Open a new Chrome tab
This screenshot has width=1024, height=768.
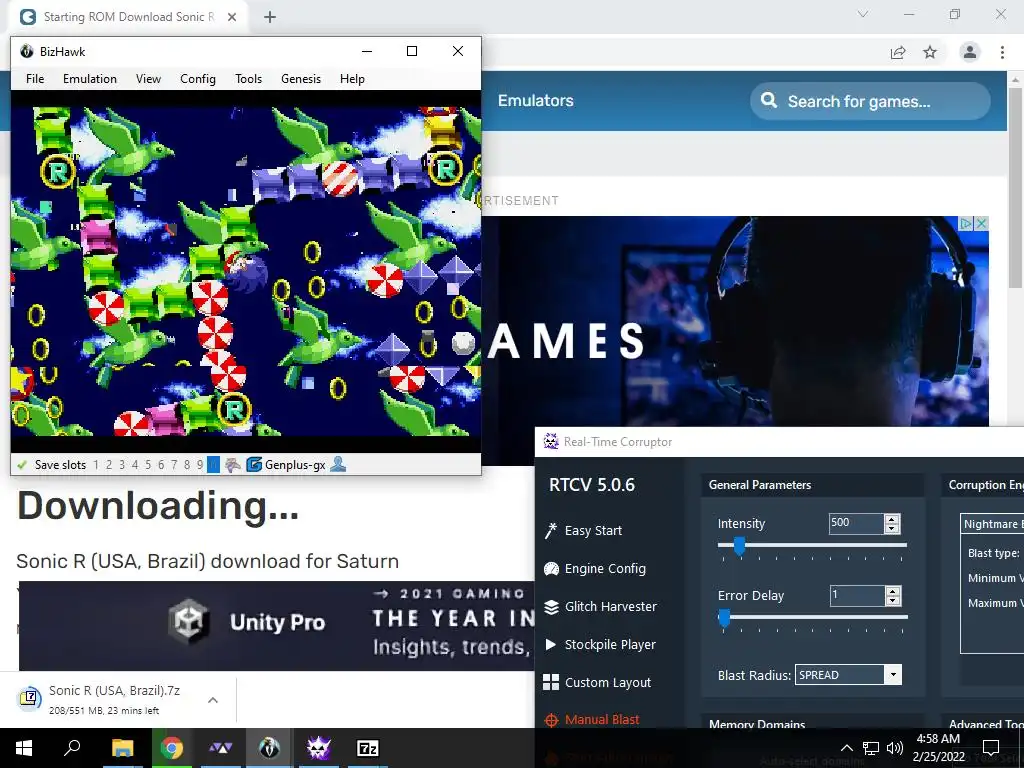click(x=270, y=17)
